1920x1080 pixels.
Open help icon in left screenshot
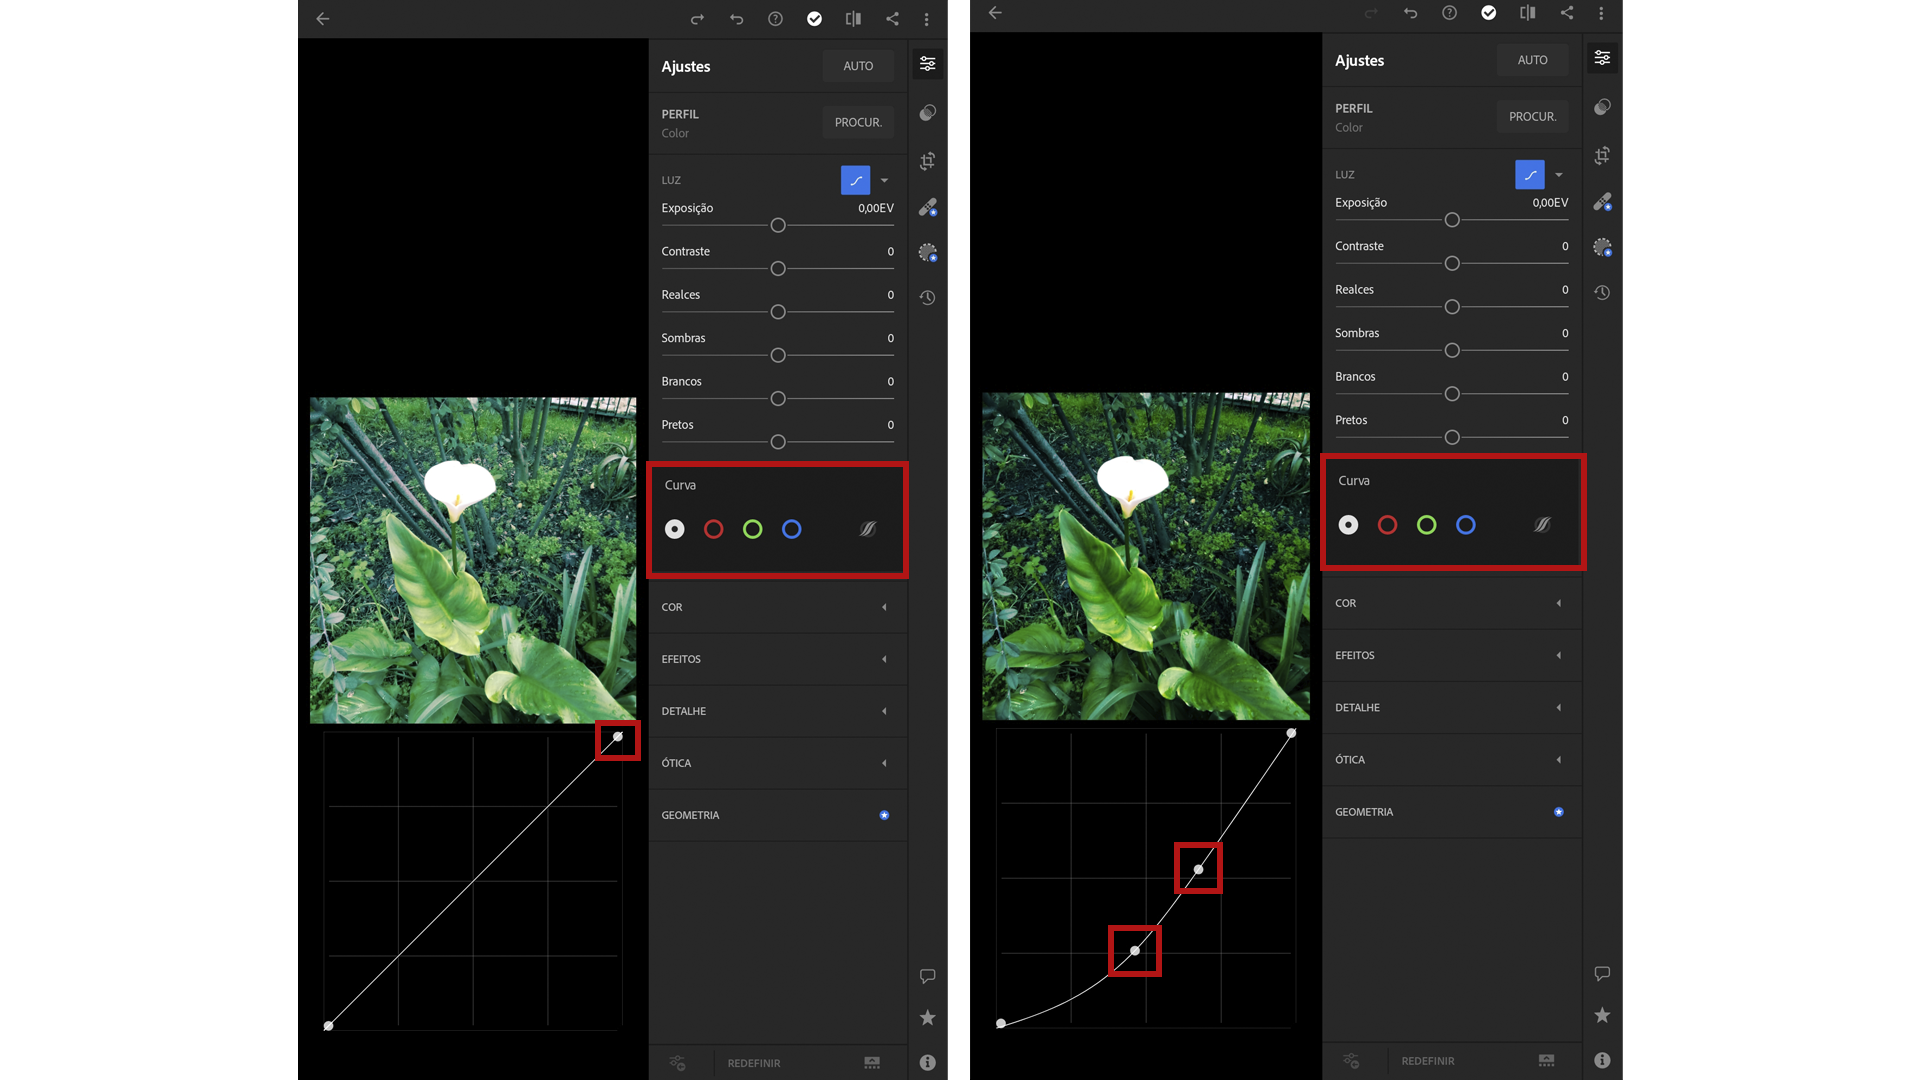[775, 19]
